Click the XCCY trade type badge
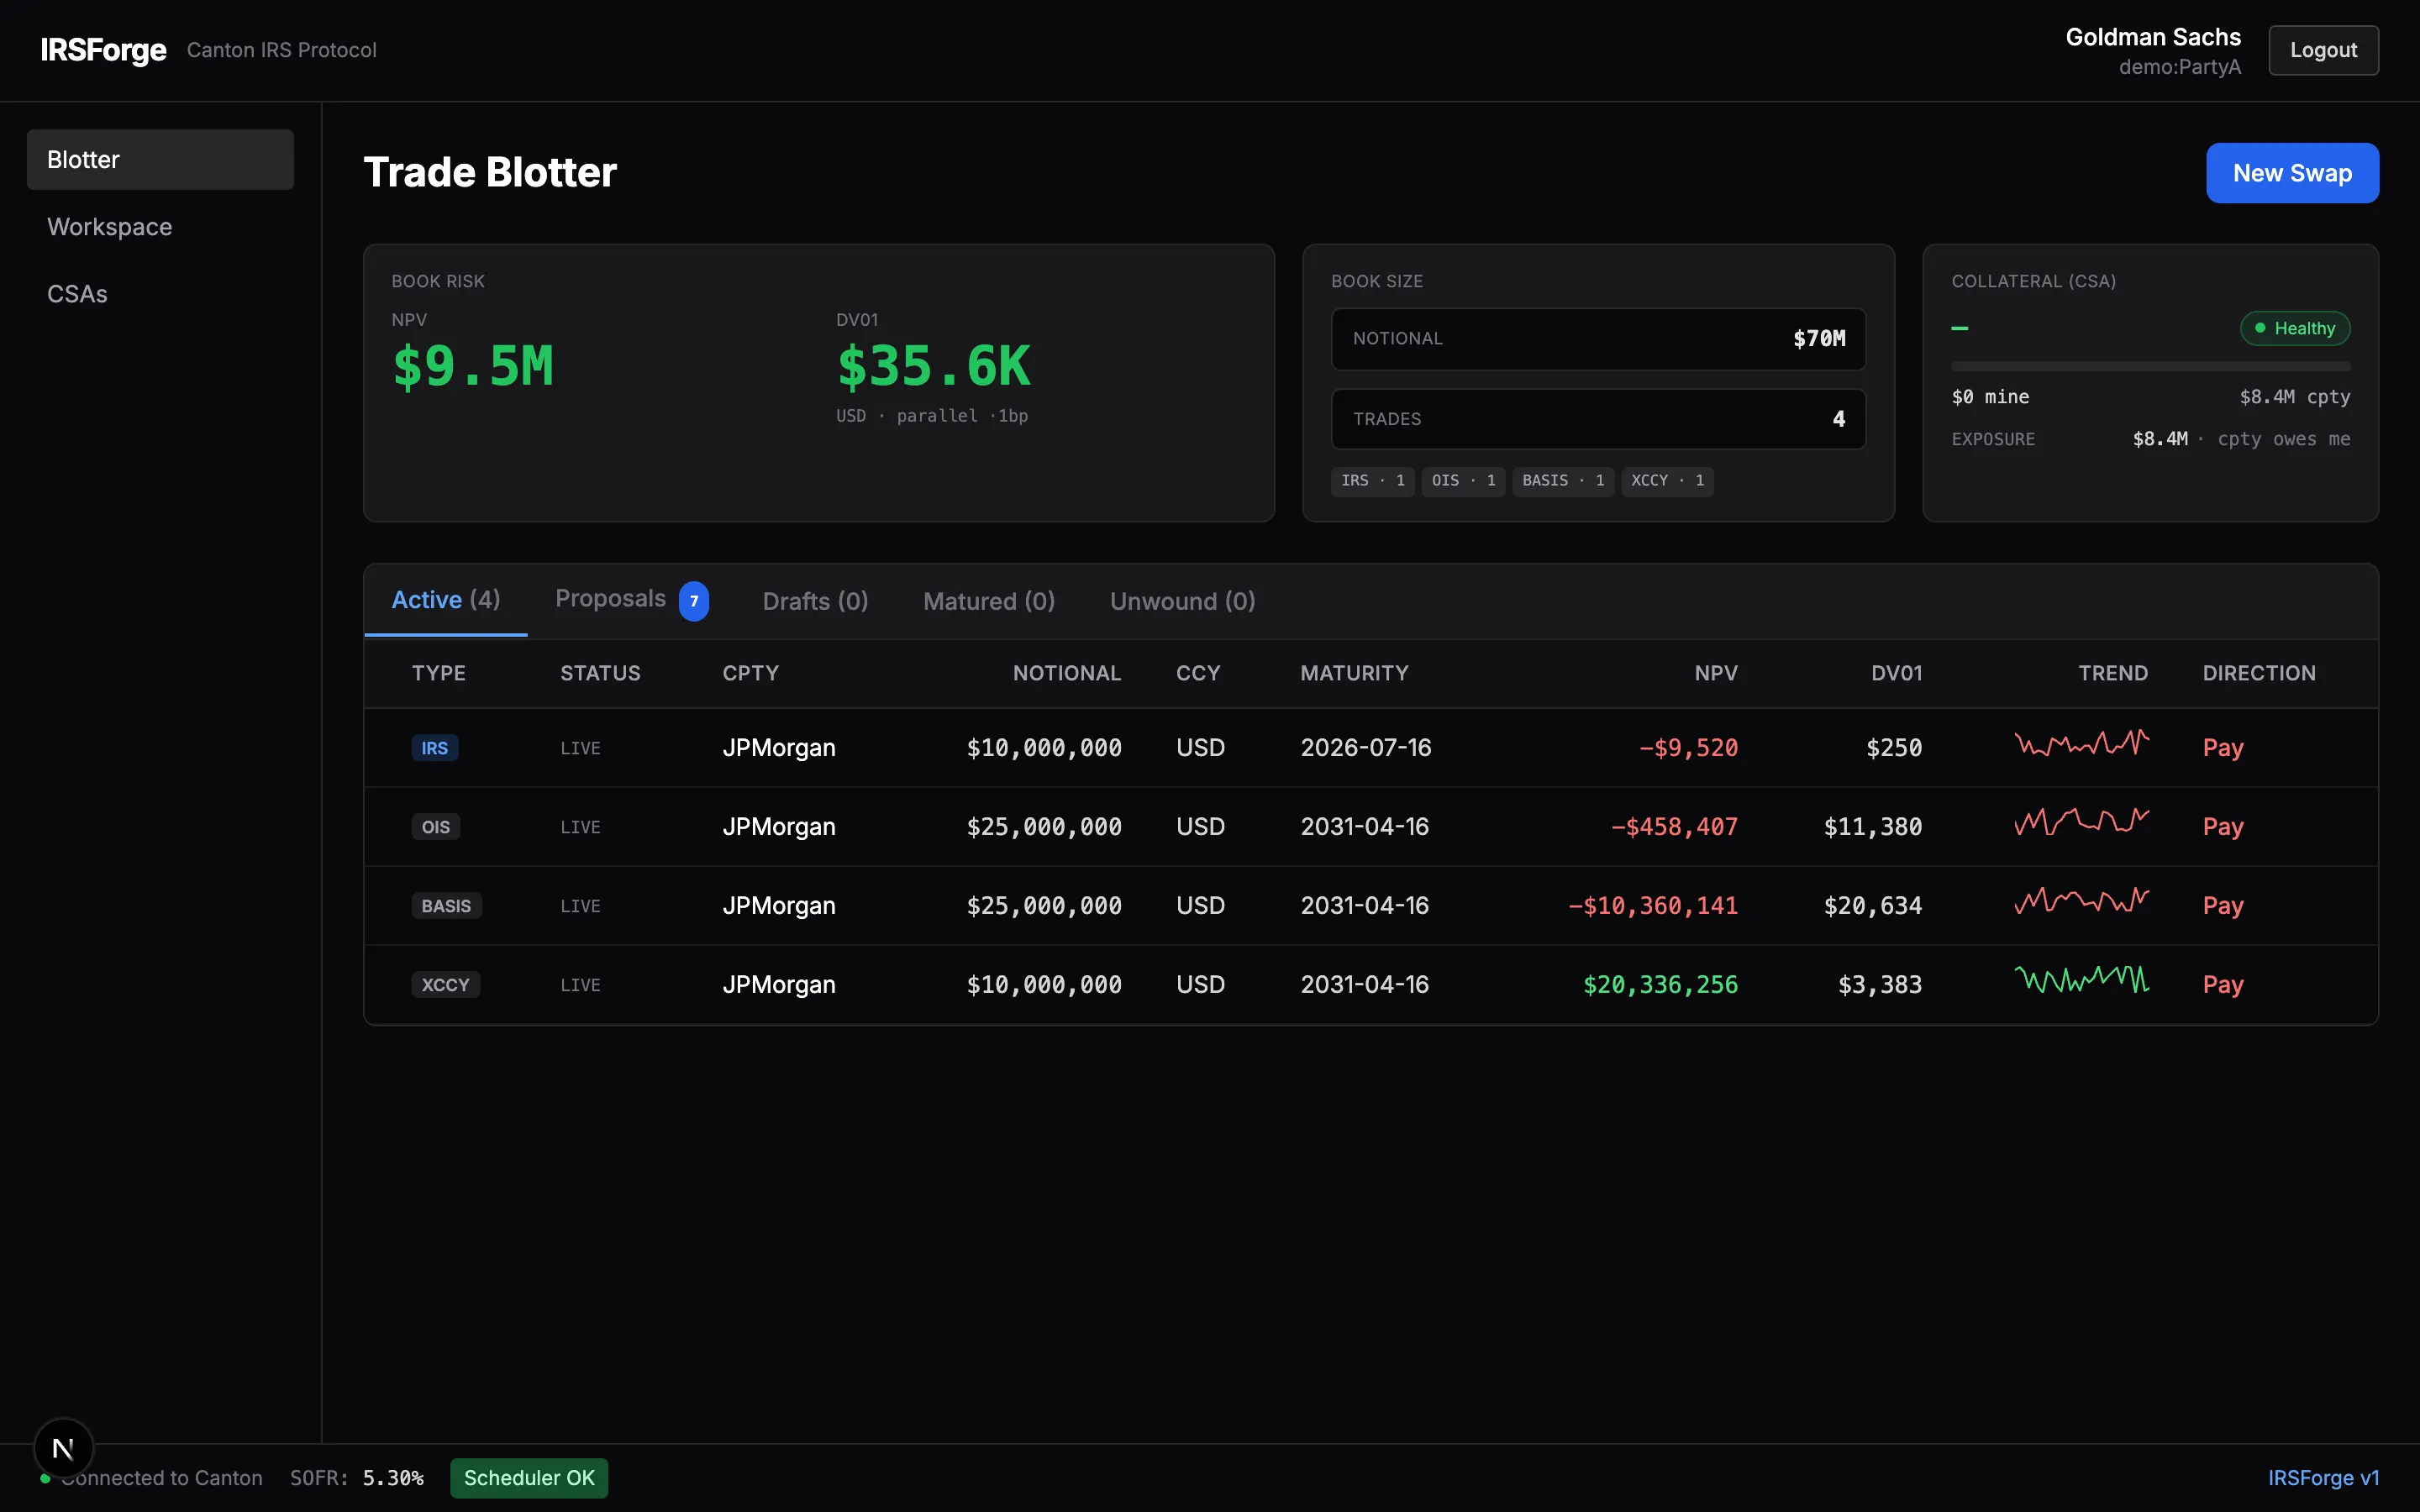This screenshot has width=2420, height=1512. (x=445, y=985)
